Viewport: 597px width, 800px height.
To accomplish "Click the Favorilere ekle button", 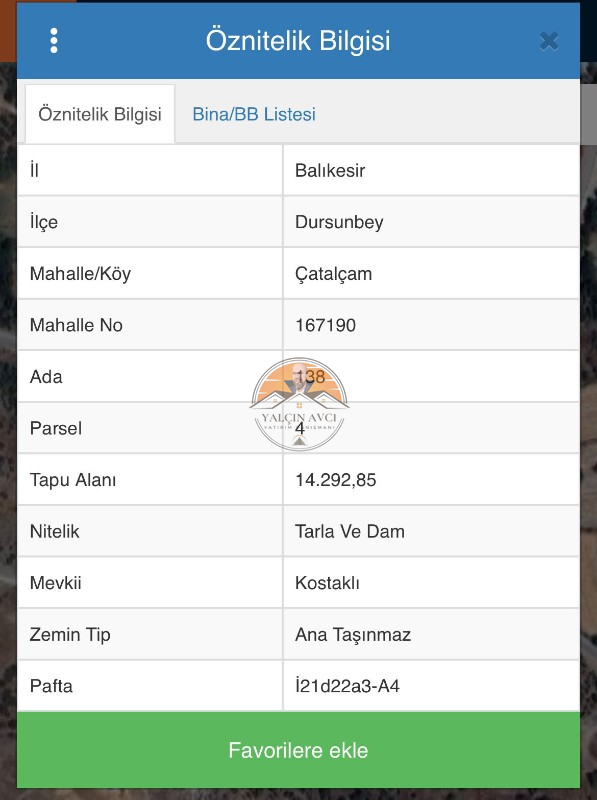I will tap(298, 750).
